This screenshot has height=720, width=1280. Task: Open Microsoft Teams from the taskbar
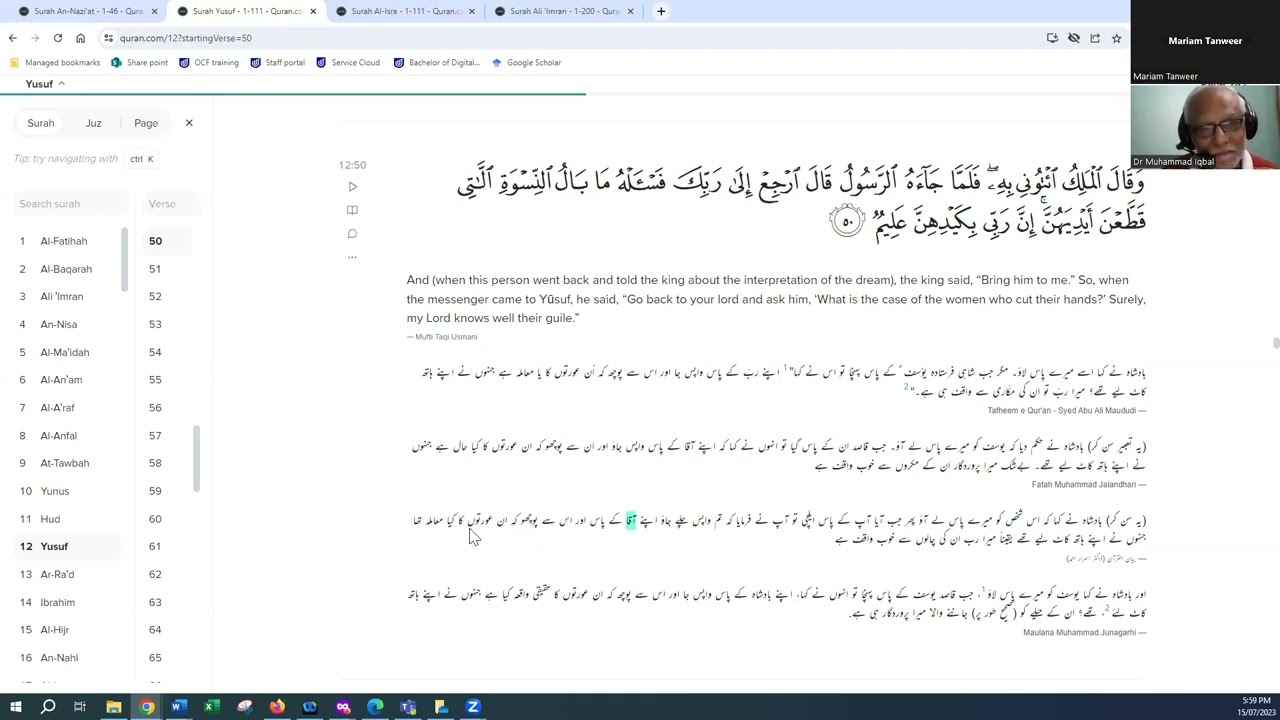408,707
